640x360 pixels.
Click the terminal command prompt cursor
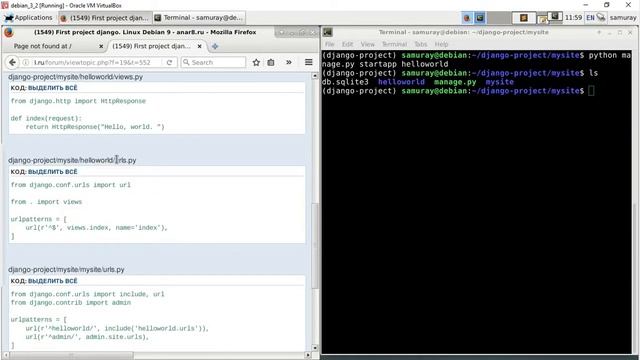[x=591, y=91]
